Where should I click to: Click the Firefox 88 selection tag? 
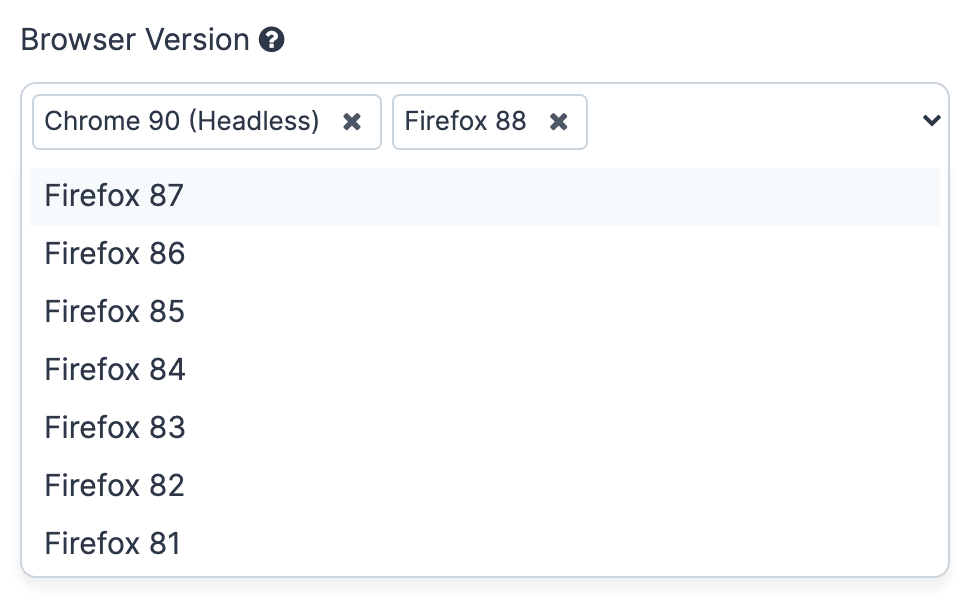[465, 121]
